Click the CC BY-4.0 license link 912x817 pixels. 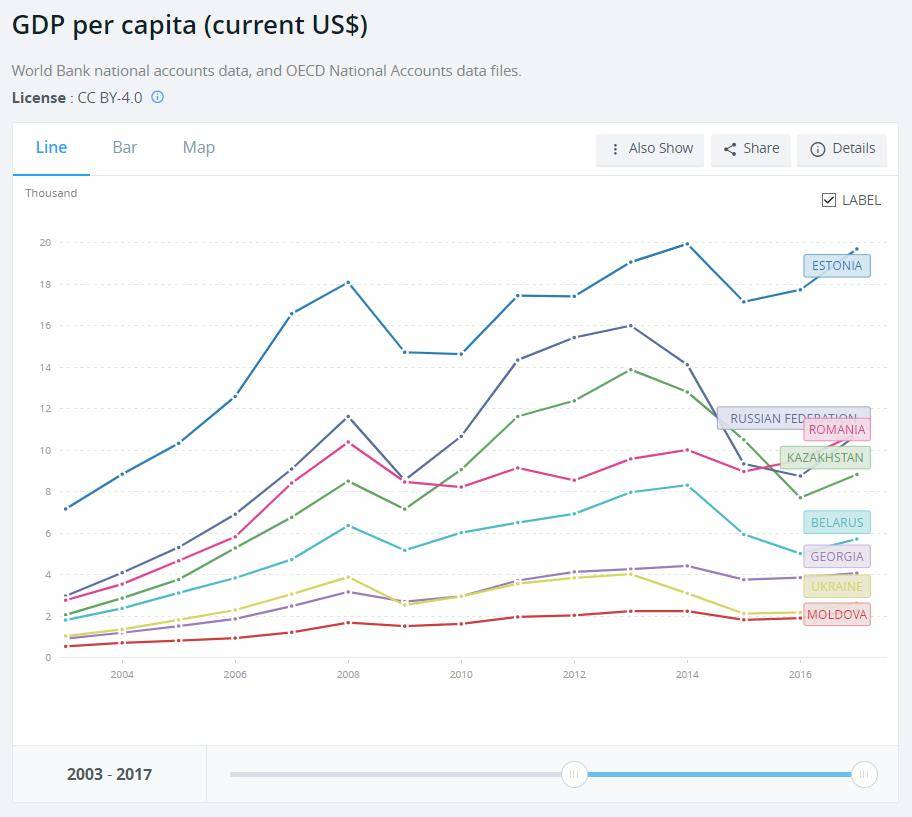[109, 97]
